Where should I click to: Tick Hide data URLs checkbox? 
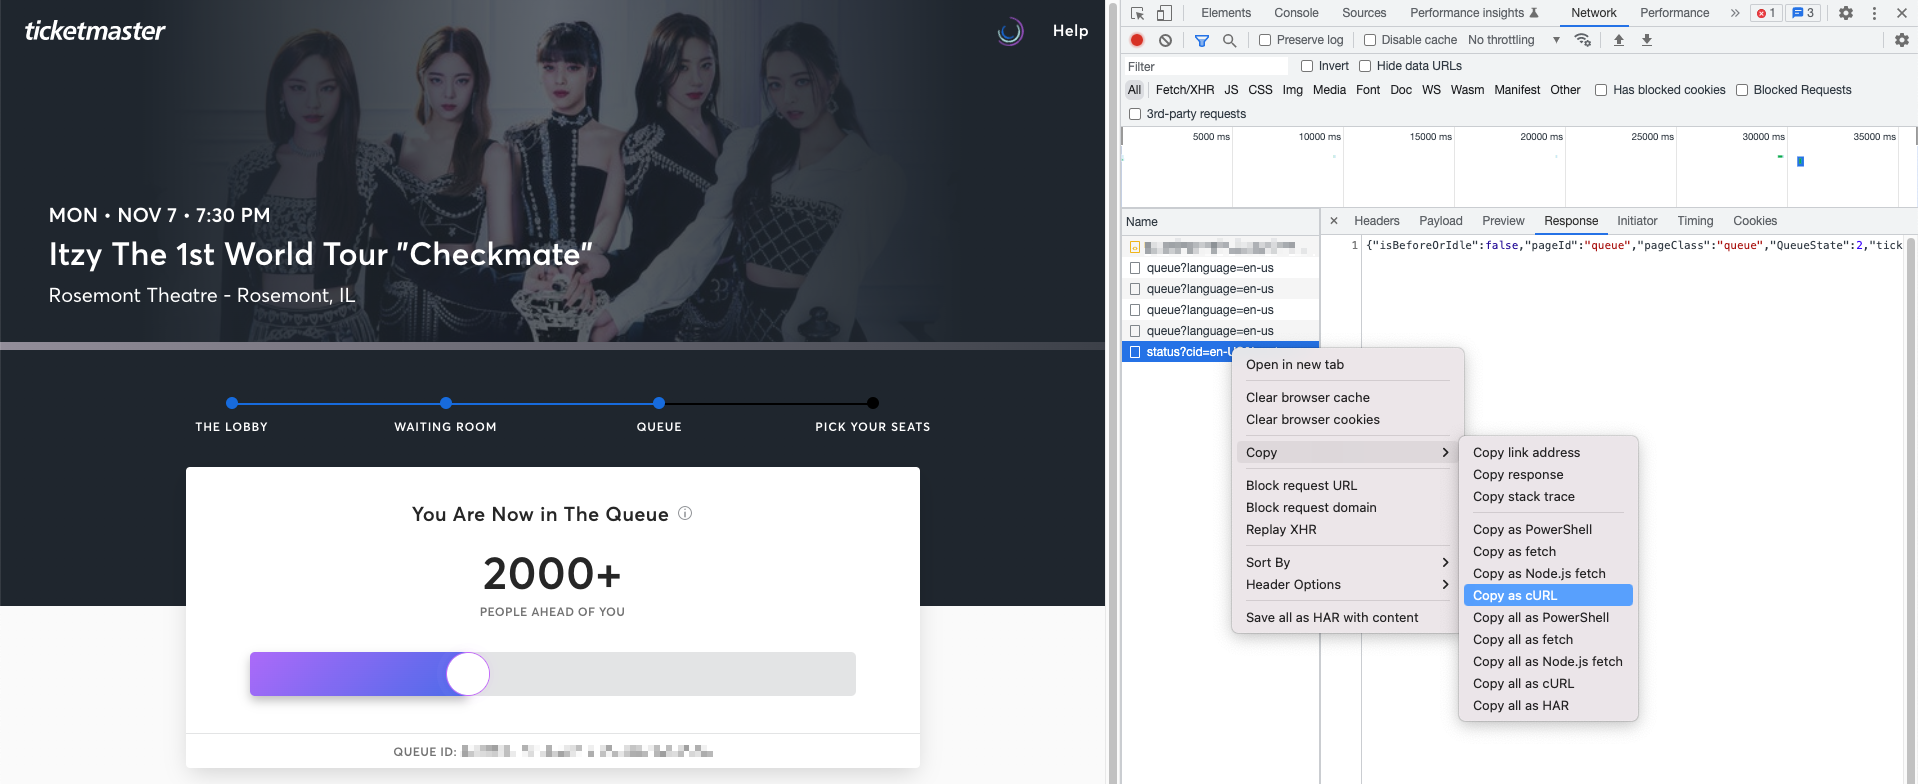1365,66
